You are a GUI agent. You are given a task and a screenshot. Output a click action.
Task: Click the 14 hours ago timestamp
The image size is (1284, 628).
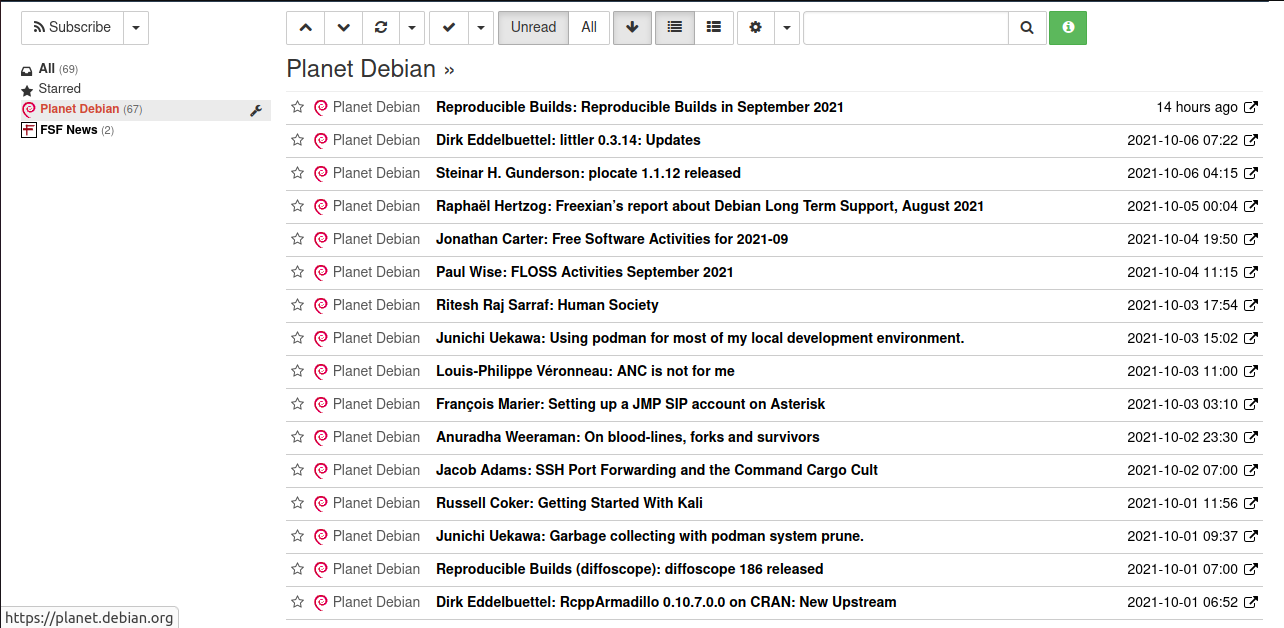point(1197,107)
